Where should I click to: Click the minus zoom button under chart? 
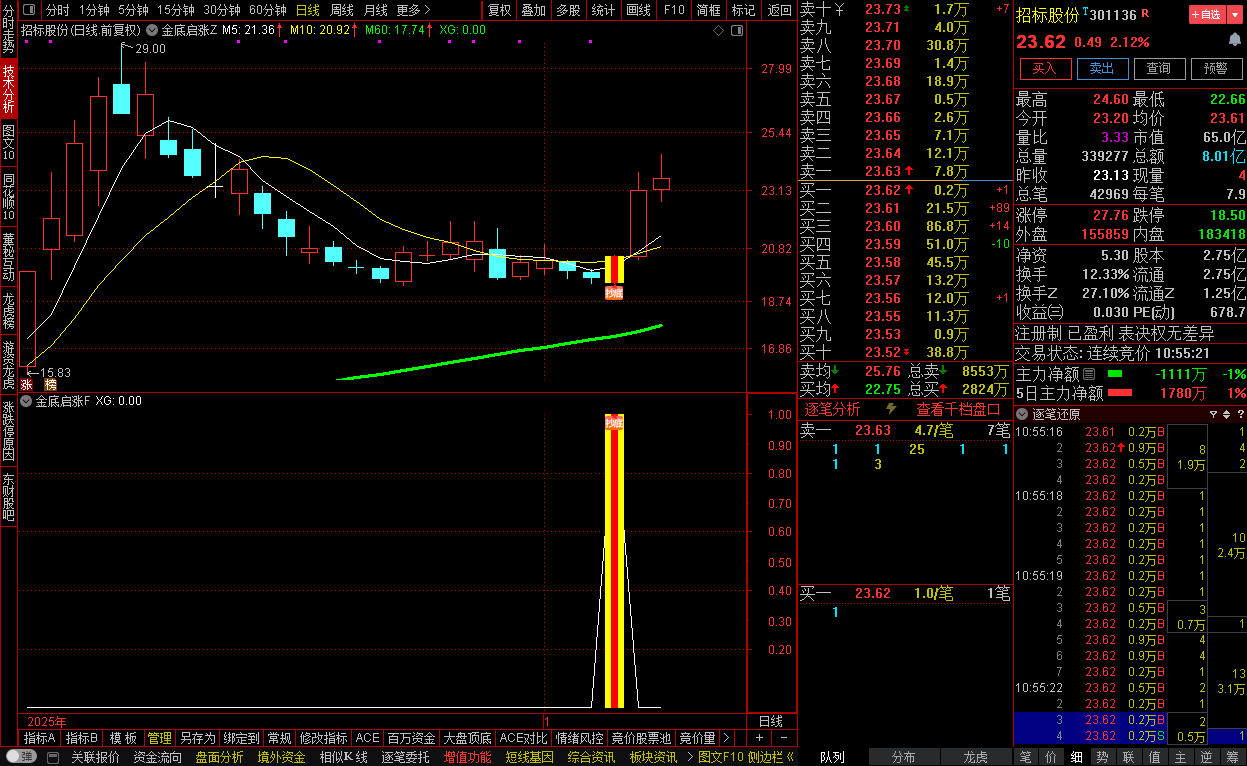pos(784,738)
